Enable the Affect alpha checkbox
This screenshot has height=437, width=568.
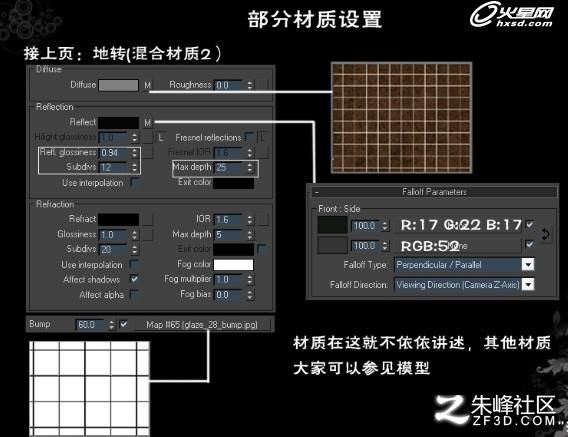click(134, 294)
